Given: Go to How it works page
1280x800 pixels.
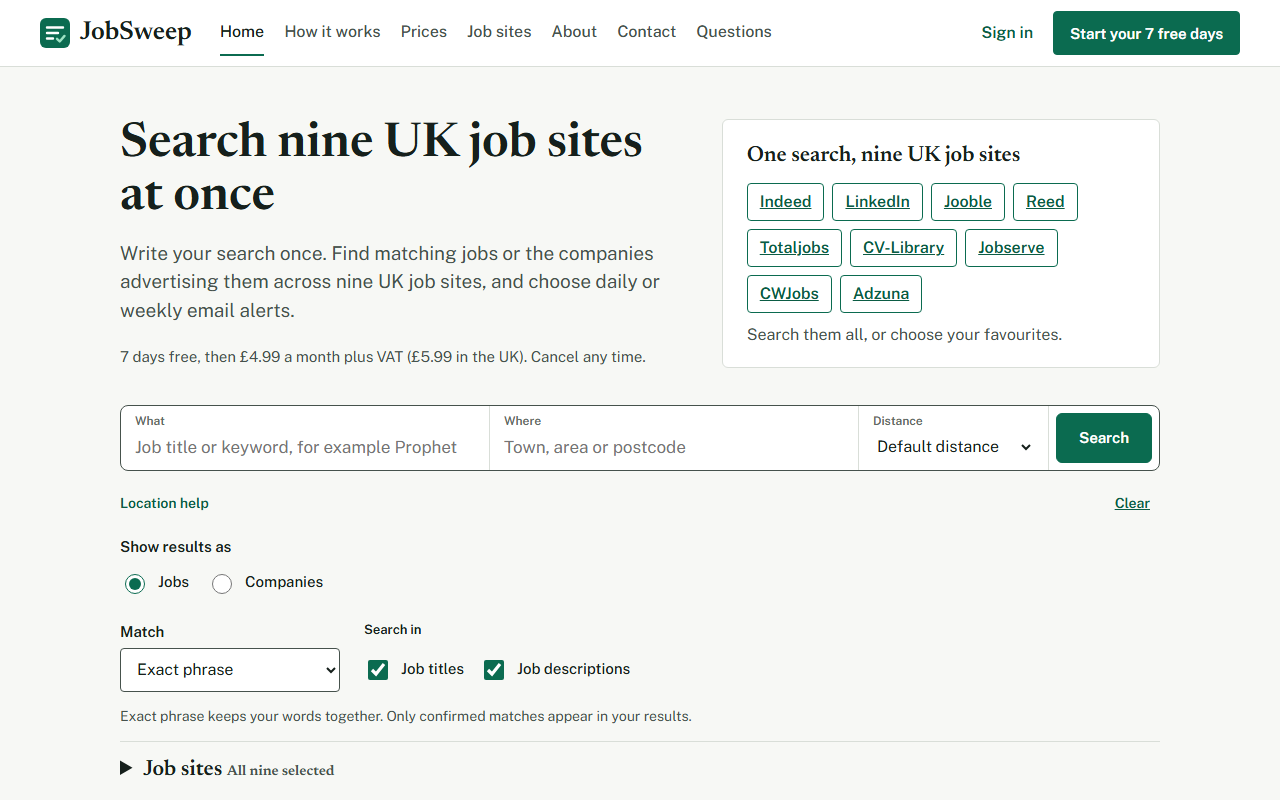Looking at the screenshot, I should pos(332,32).
